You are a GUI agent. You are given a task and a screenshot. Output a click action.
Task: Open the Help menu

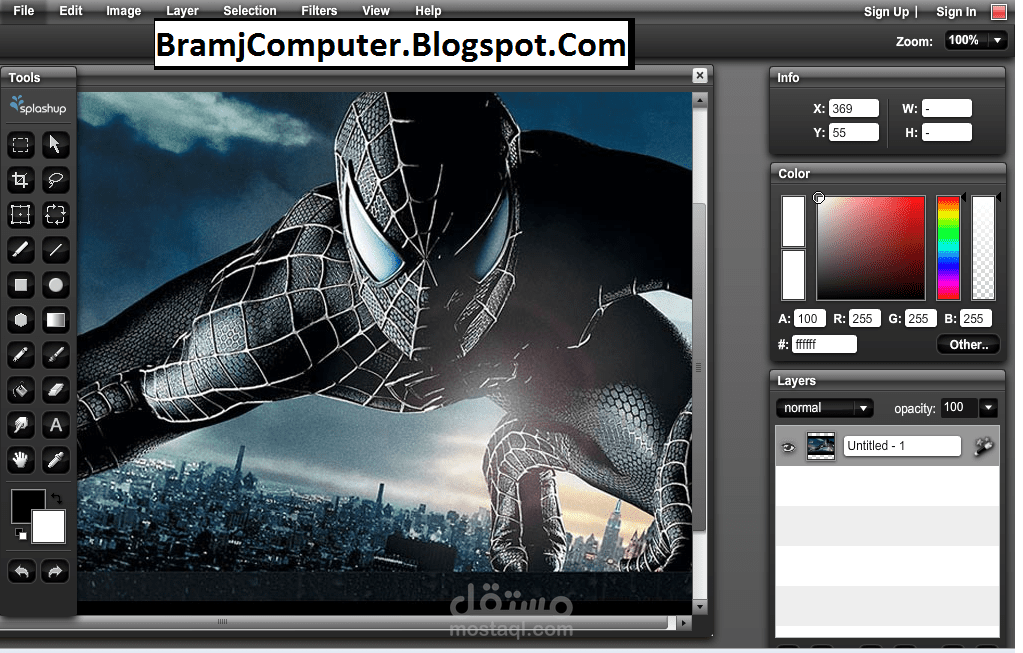coord(428,11)
